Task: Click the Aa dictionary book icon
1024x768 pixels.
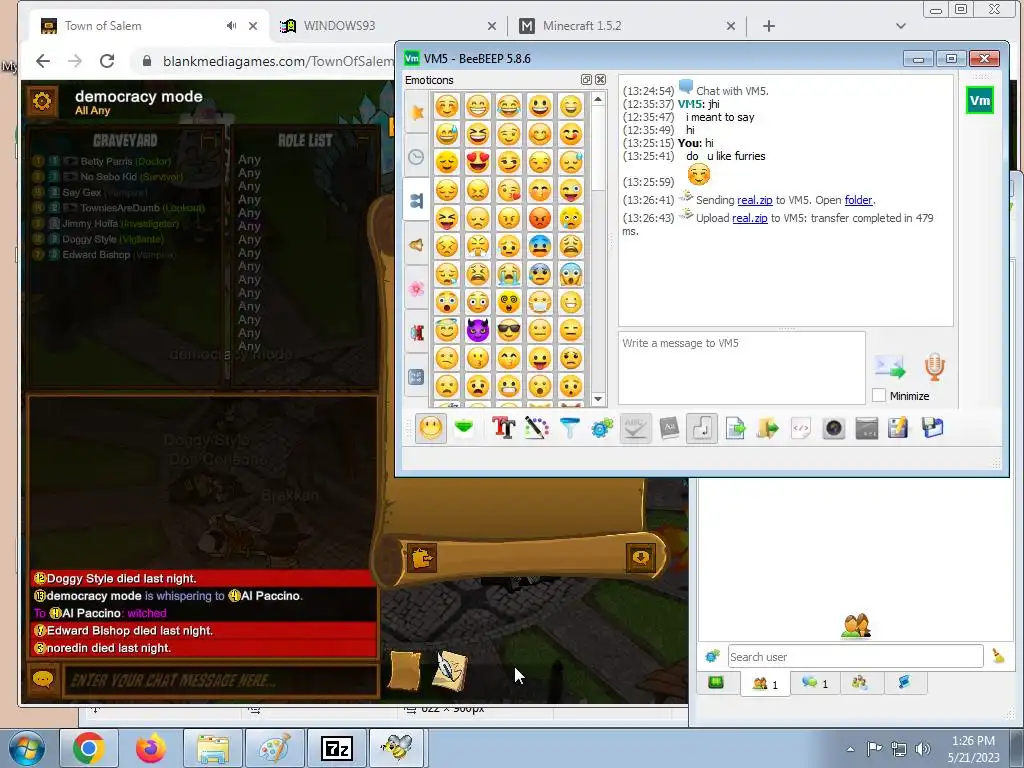Action: [x=669, y=428]
